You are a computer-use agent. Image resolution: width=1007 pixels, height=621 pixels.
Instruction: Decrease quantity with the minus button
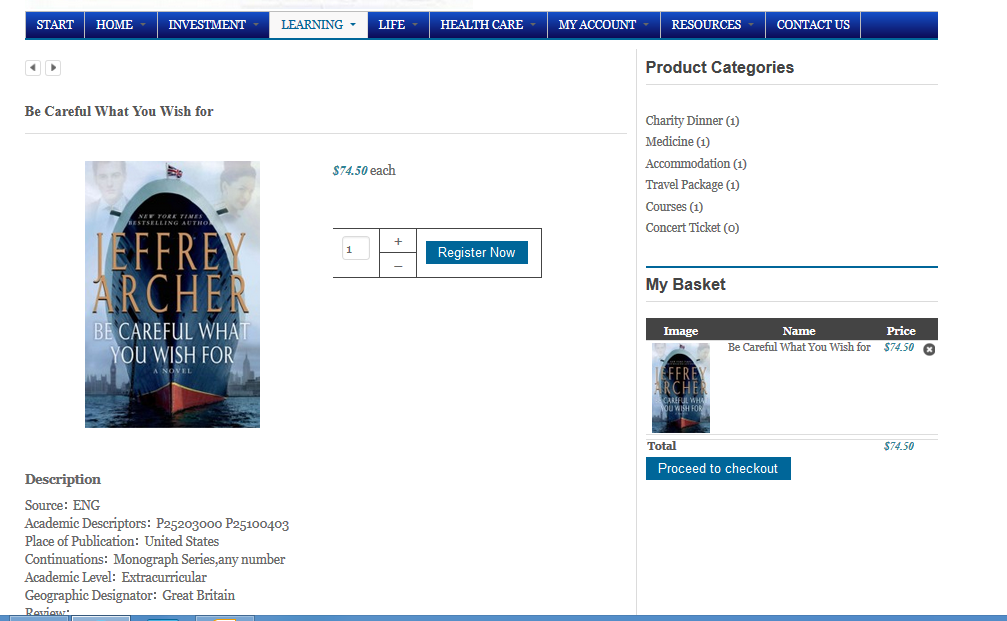[398, 266]
